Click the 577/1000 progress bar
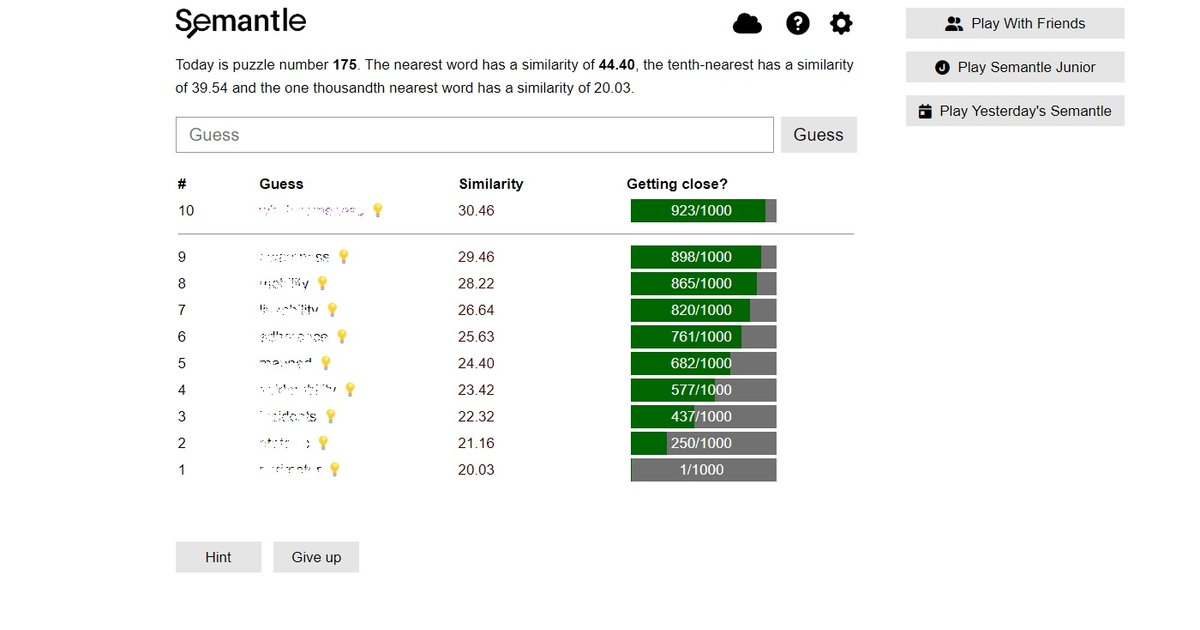Screen dimensions: 1200x630 (703, 390)
